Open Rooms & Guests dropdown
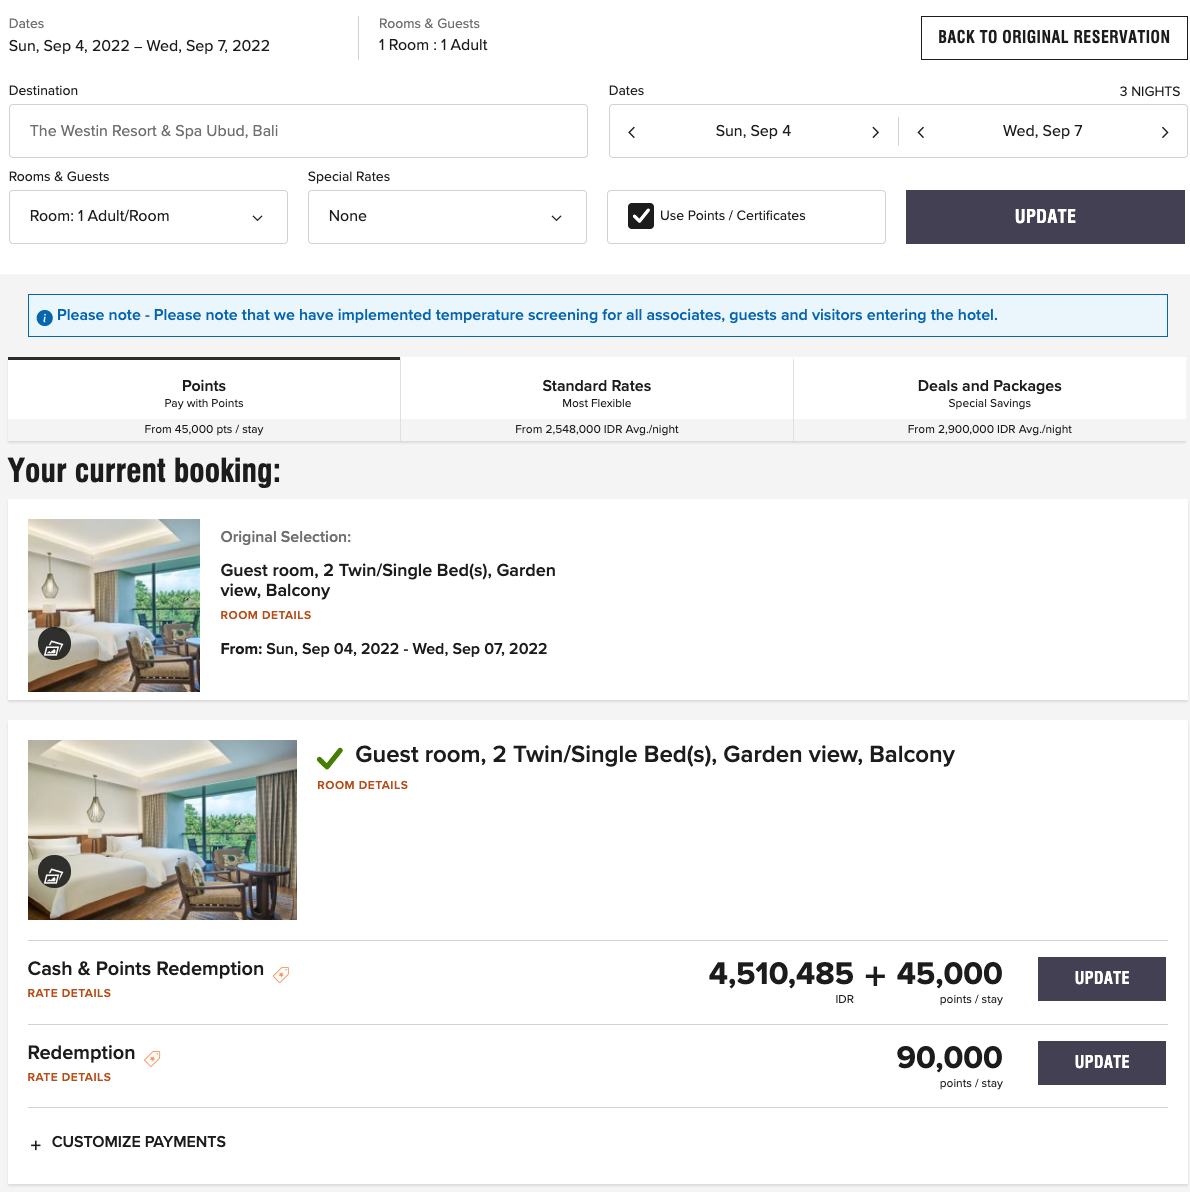Screen dimensions: 1190x1192 (148, 217)
